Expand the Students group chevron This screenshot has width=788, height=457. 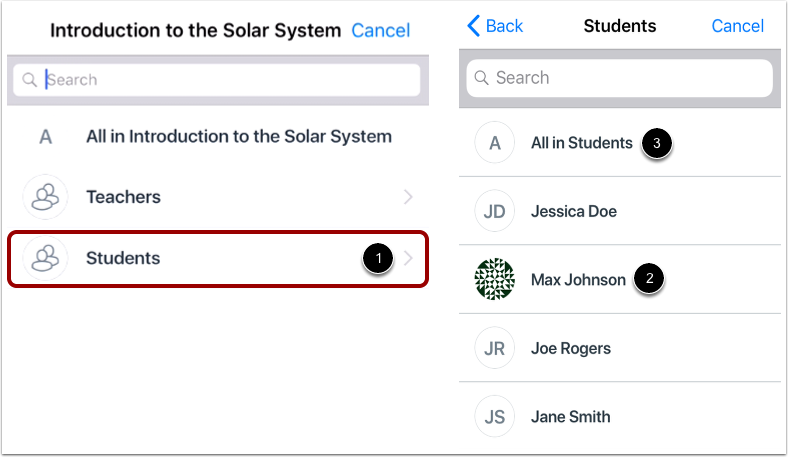[x=408, y=258]
